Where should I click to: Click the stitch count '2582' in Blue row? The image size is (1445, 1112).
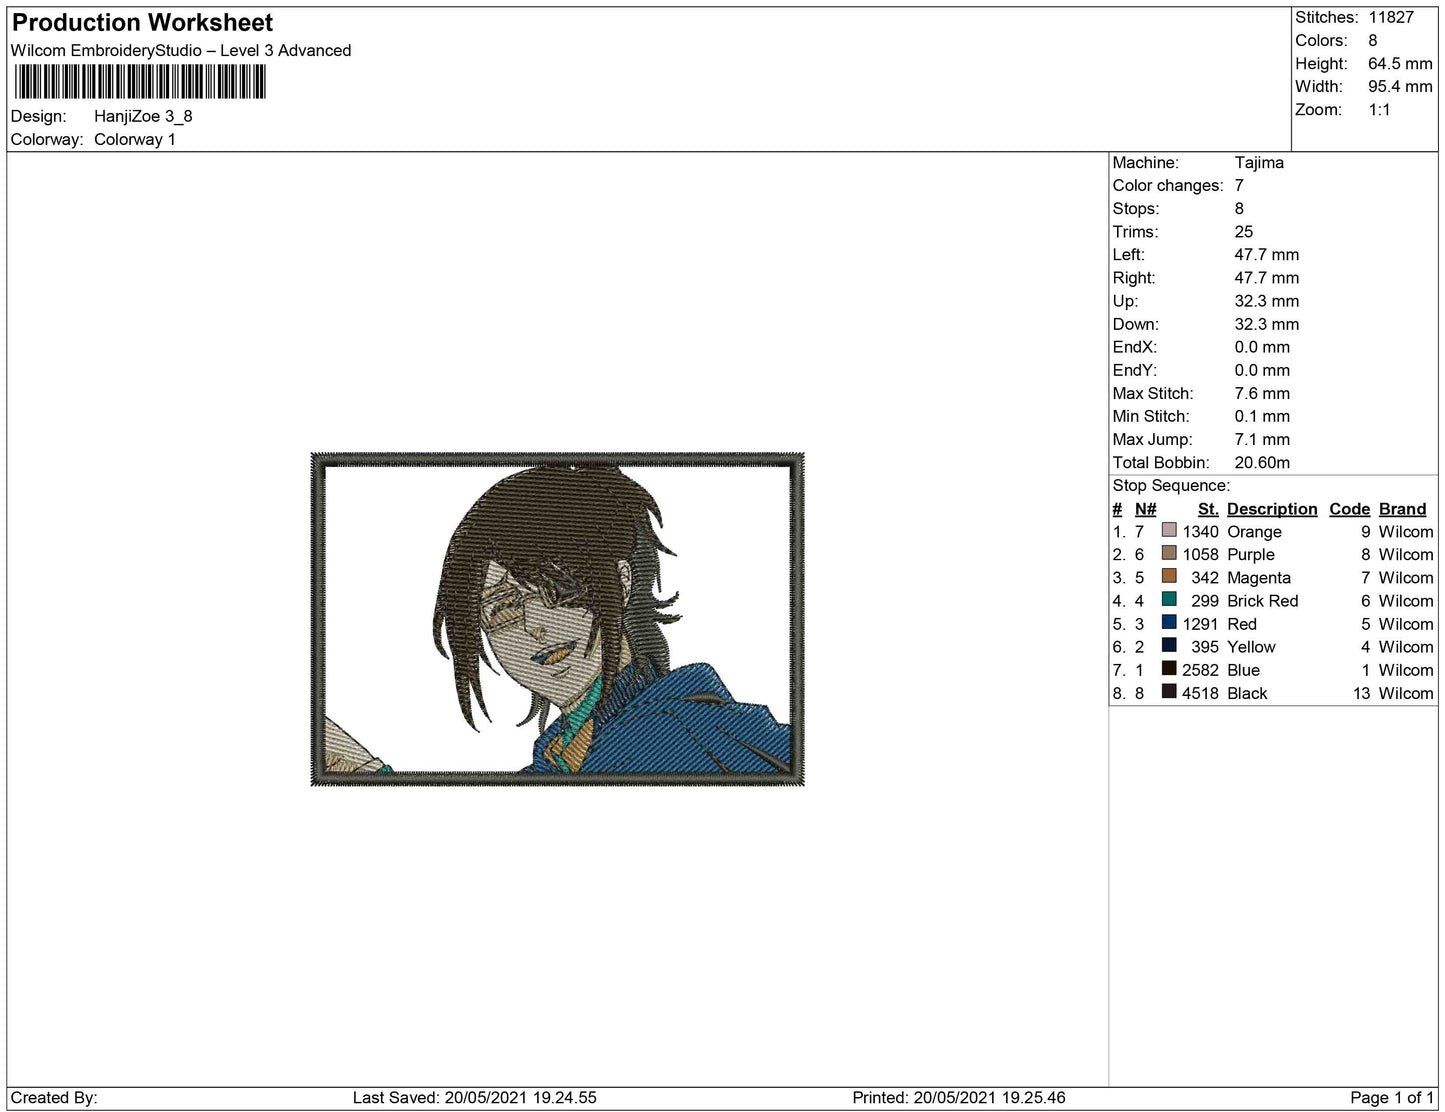coord(1200,670)
